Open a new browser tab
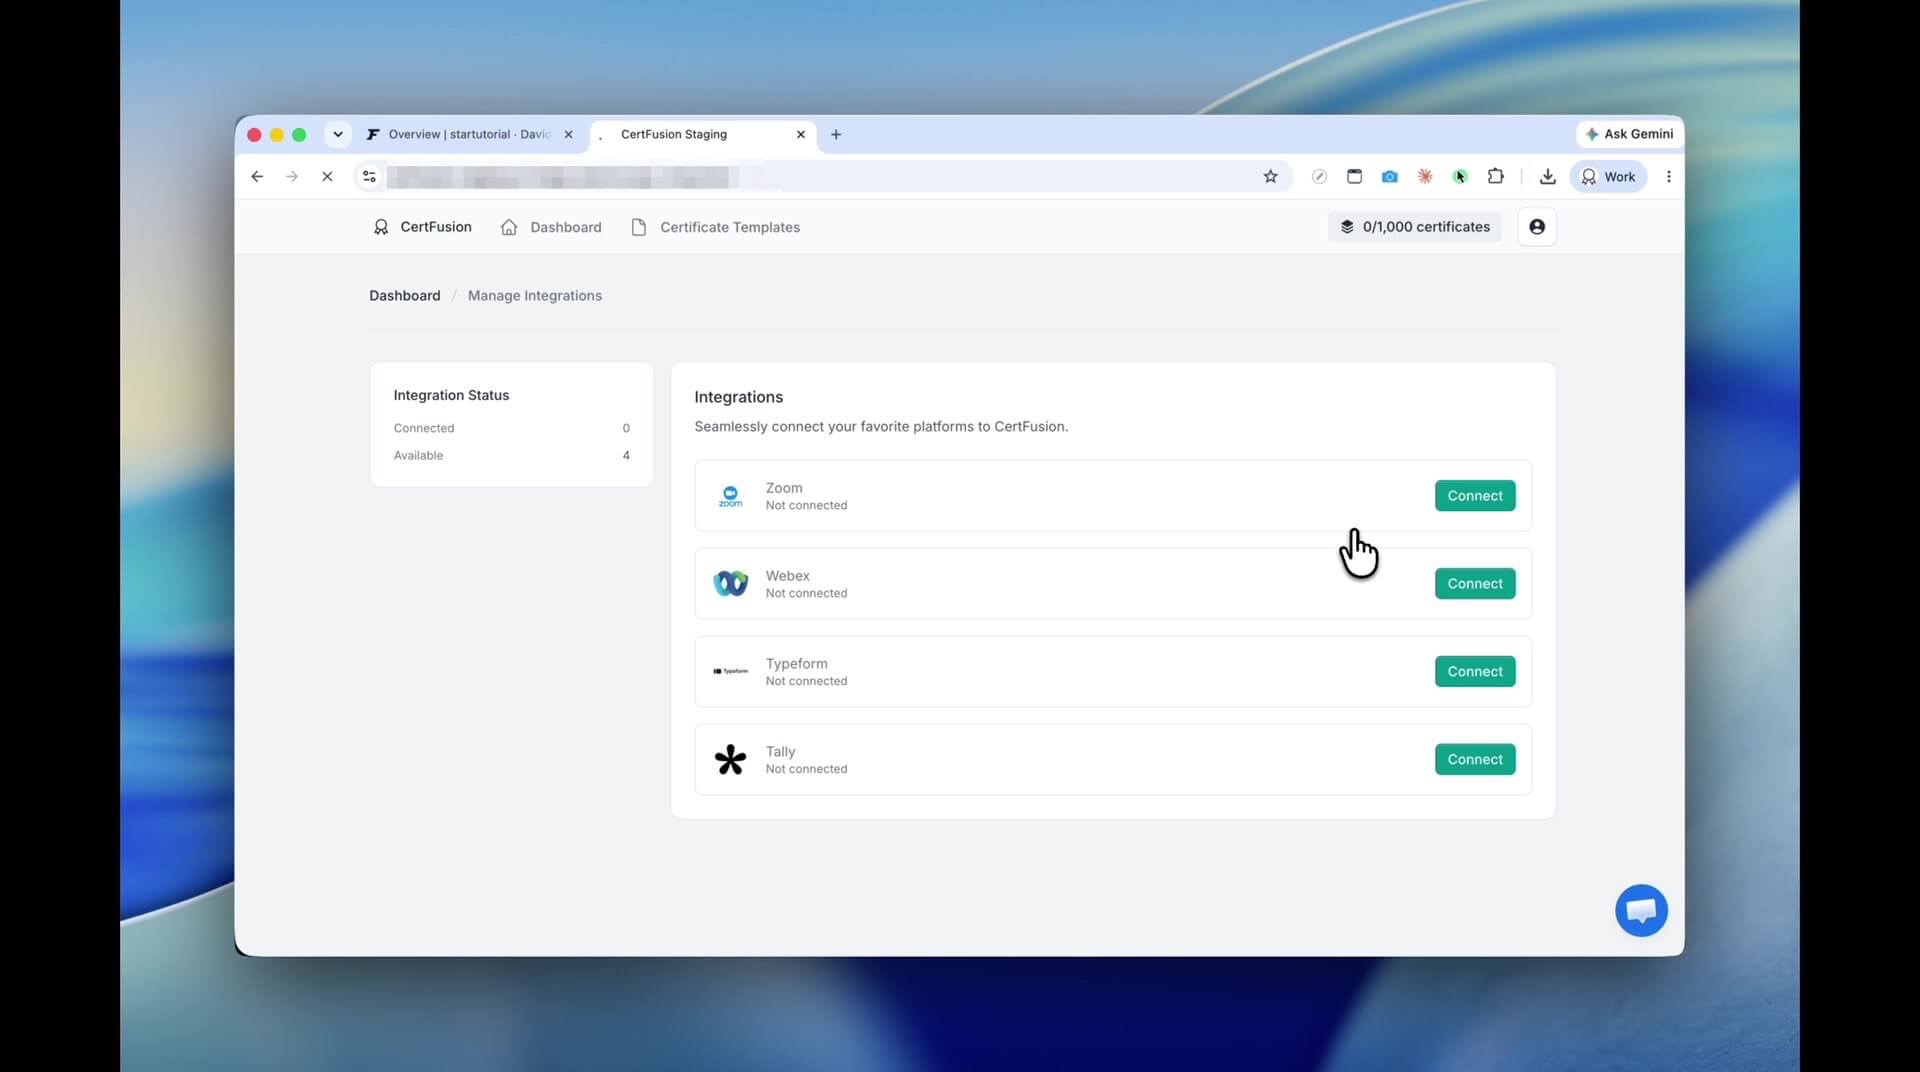Viewport: 1920px width, 1072px height. pyautogui.click(x=836, y=134)
